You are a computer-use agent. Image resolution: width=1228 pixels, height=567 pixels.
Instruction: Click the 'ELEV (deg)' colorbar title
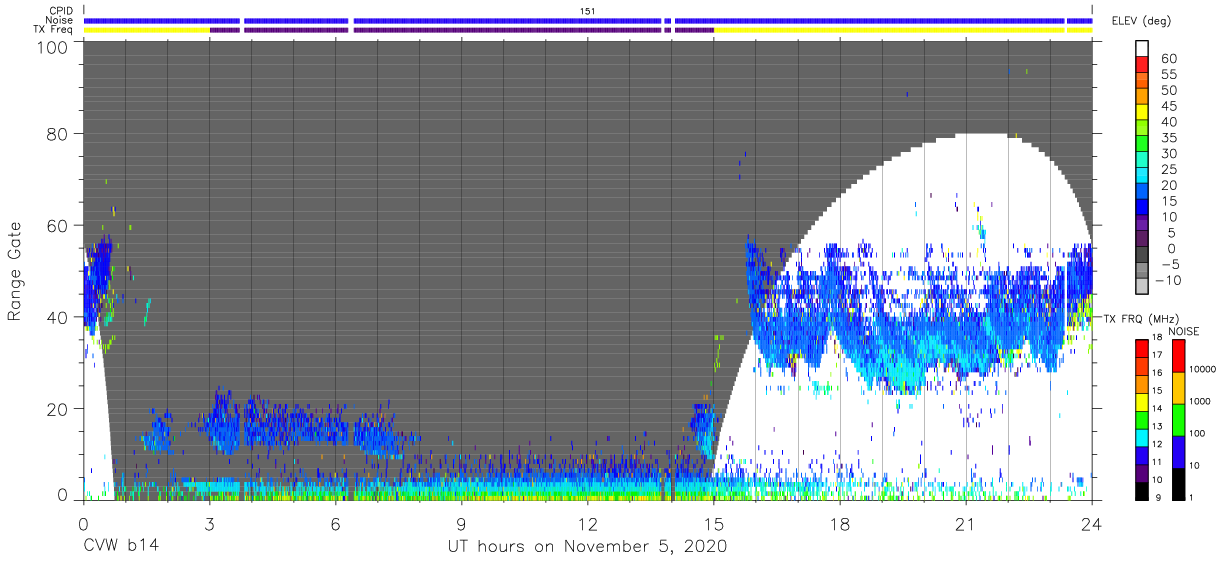[1141, 21]
